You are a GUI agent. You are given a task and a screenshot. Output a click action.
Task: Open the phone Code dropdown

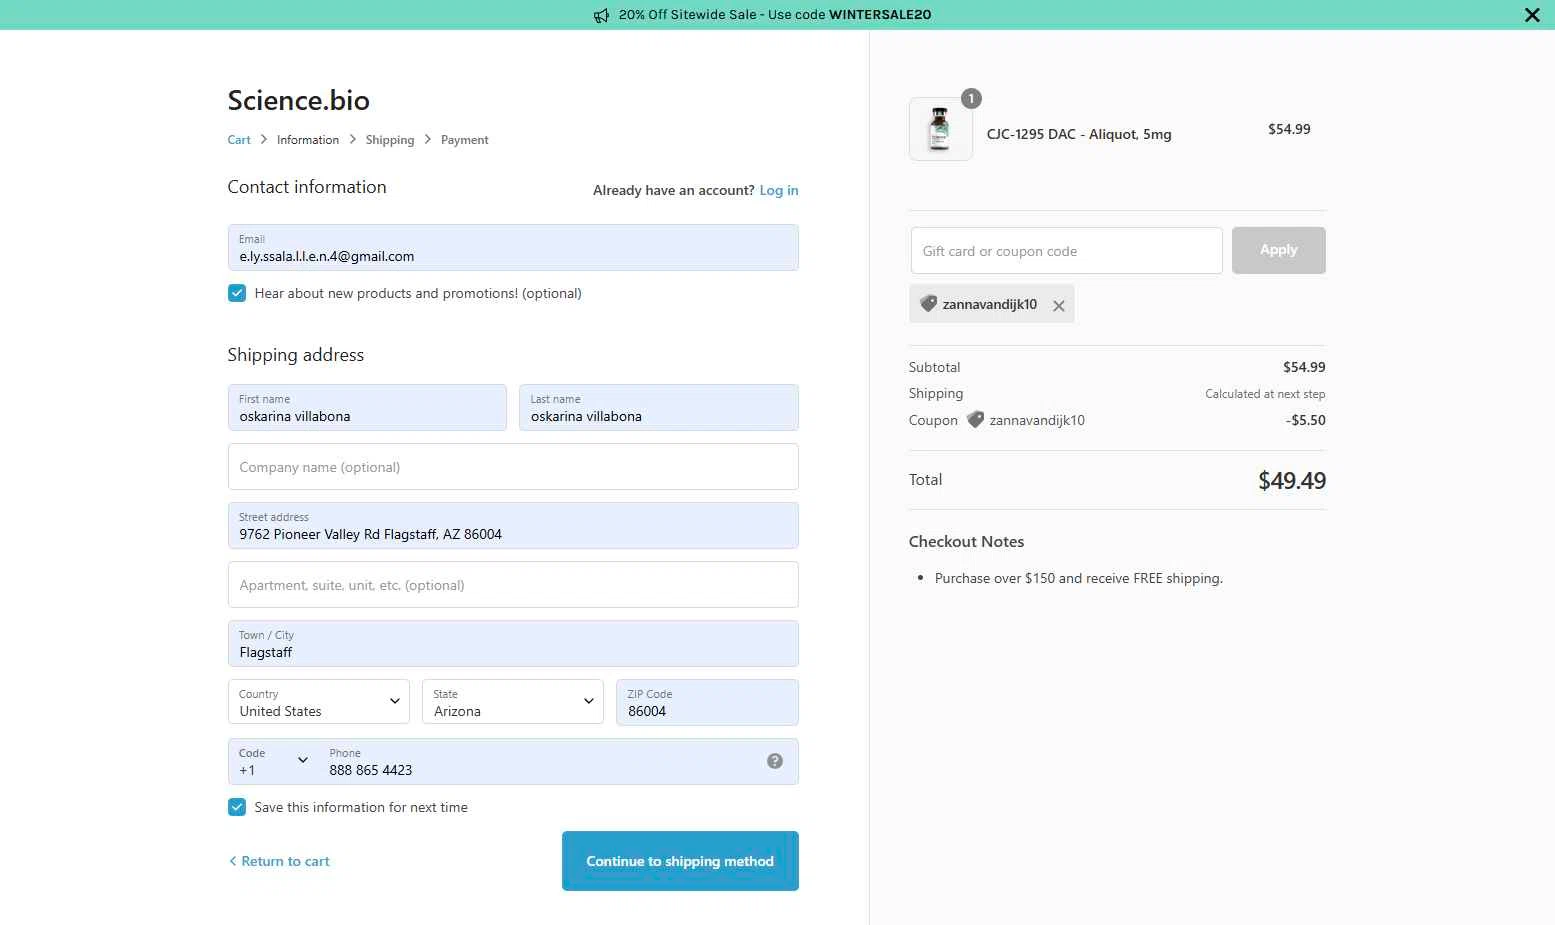coord(273,761)
